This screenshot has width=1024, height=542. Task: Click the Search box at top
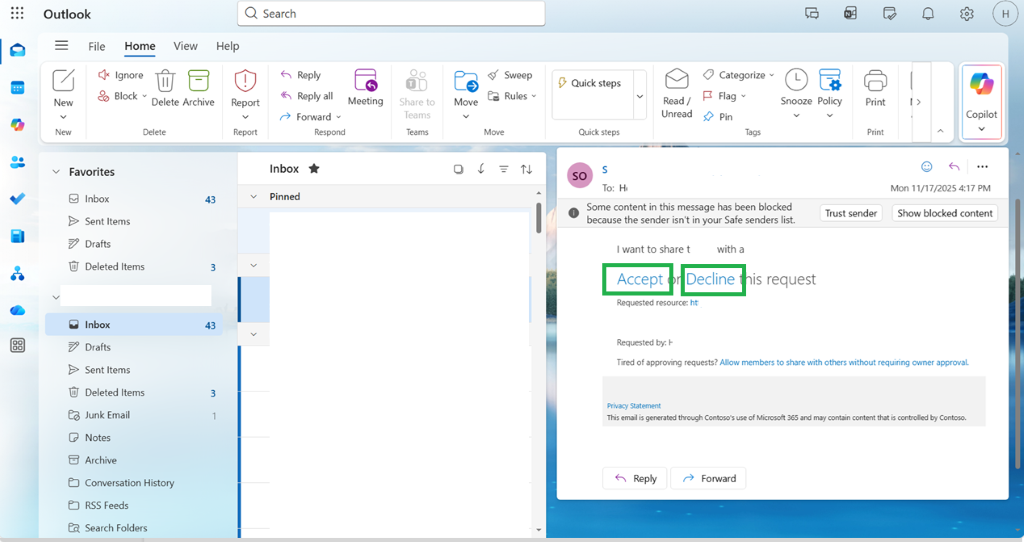[x=391, y=14]
